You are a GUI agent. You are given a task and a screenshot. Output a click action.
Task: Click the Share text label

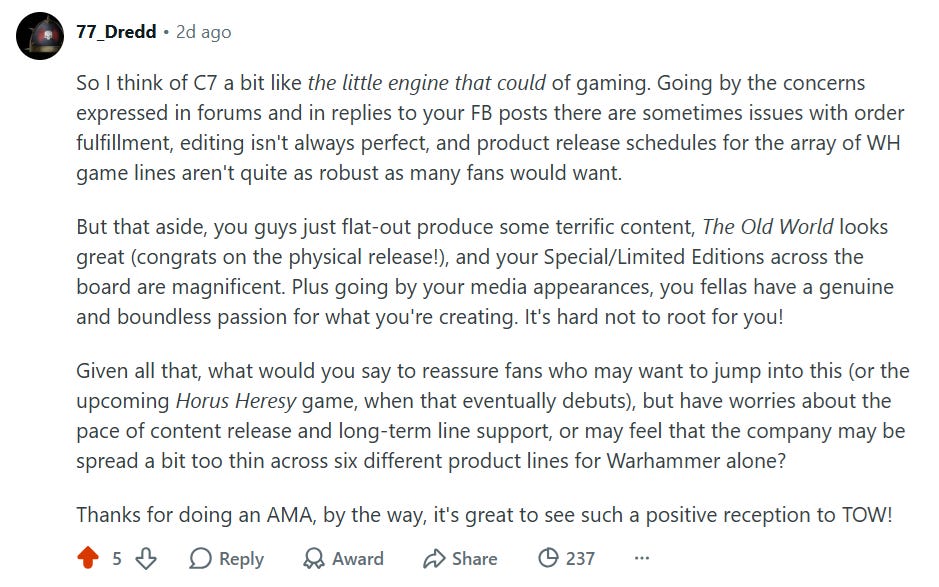click(x=474, y=559)
